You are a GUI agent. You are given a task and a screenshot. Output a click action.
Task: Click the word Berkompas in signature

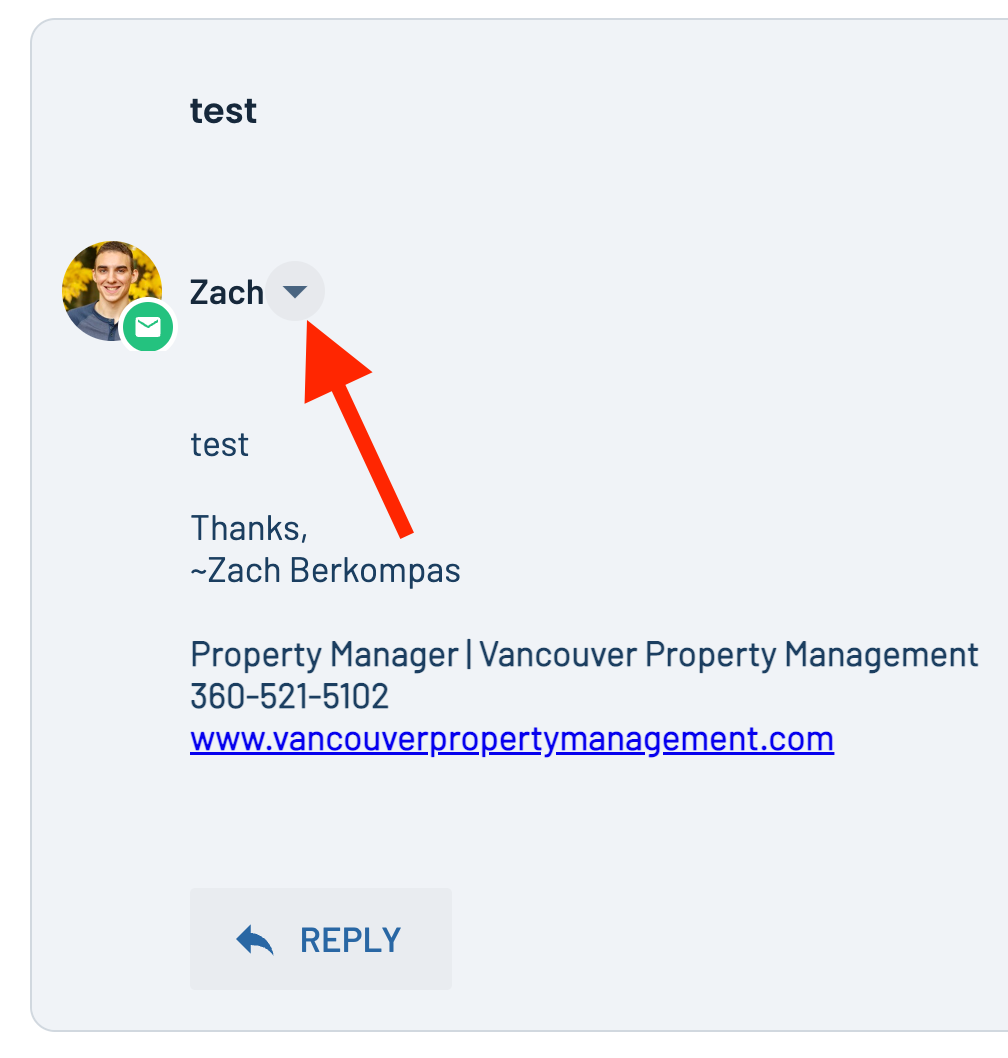[375, 570]
